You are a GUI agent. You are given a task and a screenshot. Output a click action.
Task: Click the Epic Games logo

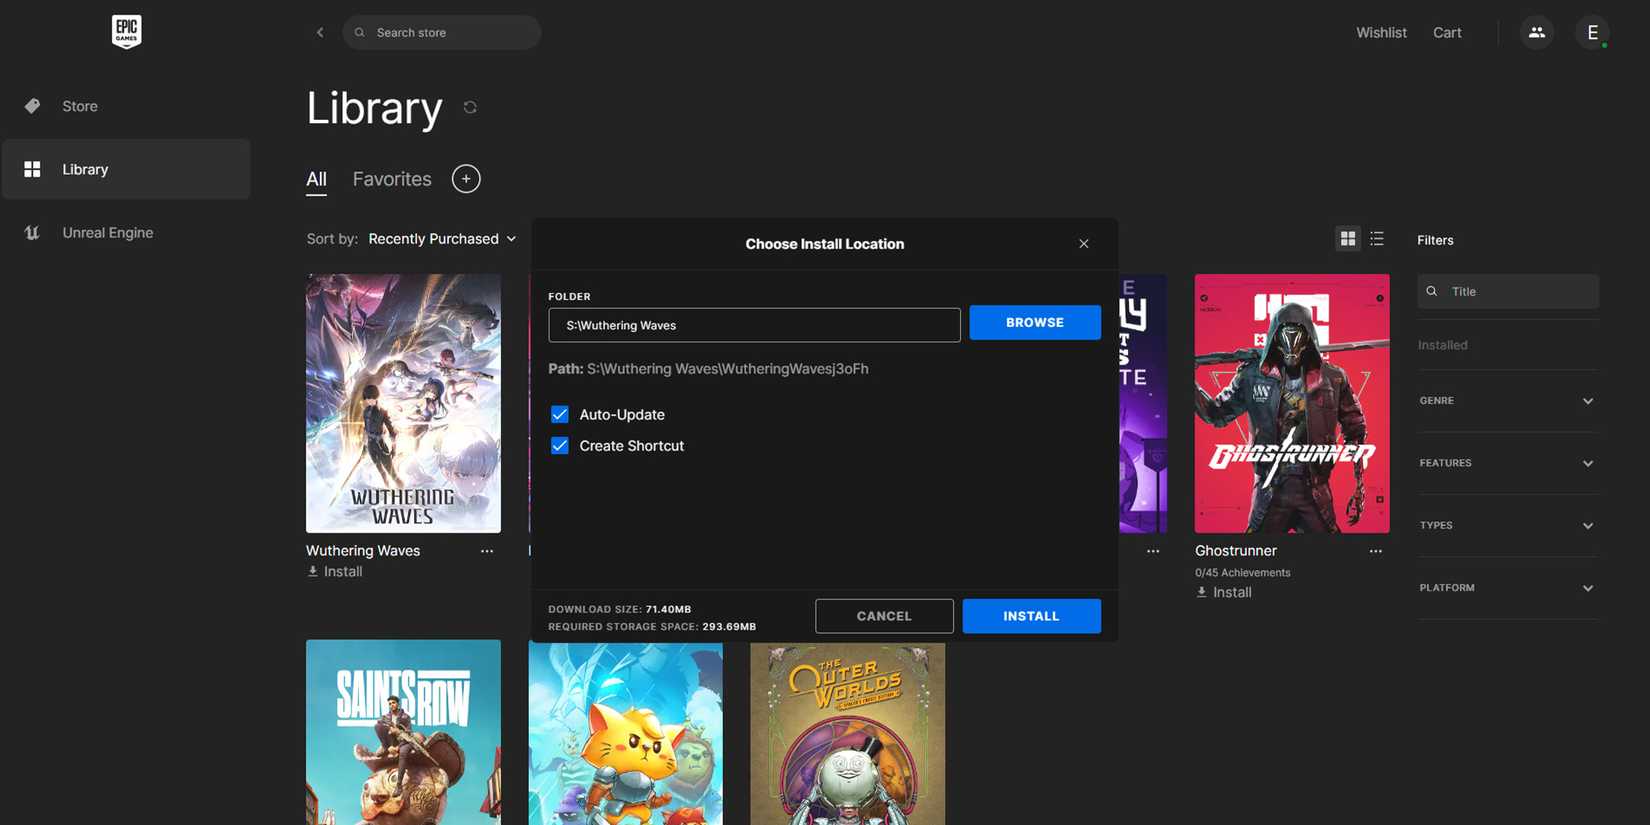coord(126,32)
